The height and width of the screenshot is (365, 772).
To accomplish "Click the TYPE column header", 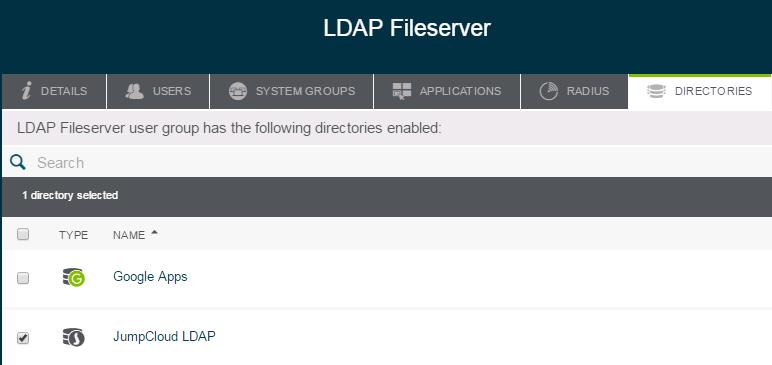I will click(73, 235).
